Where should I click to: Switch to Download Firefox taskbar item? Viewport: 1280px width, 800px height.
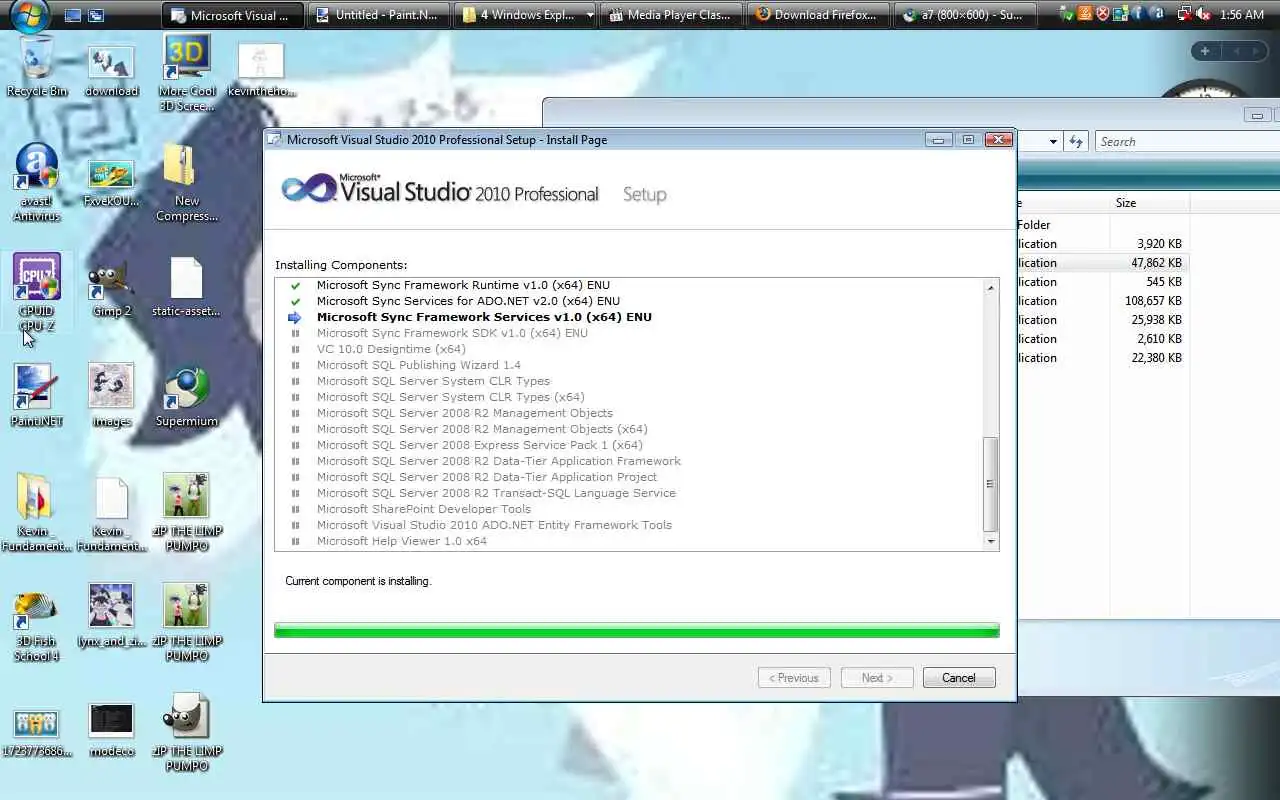tap(818, 15)
